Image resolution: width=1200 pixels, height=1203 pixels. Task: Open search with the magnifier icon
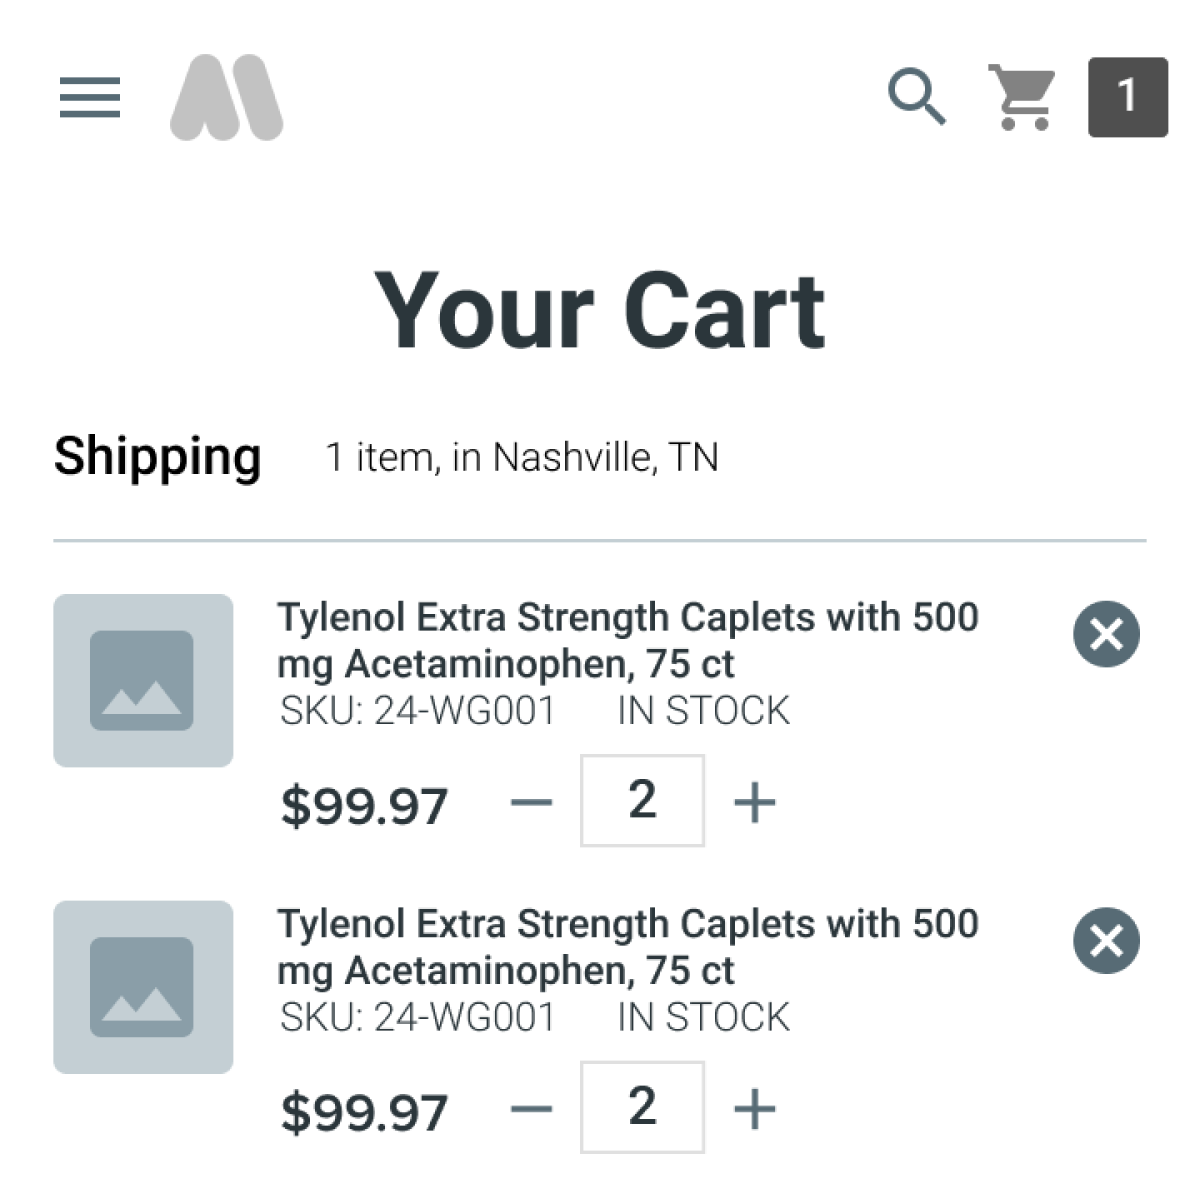pos(917,97)
